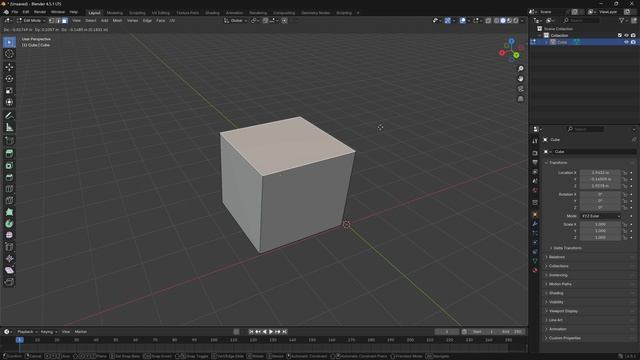The width and height of the screenshot is (640, 360).
Task: Open the Material properties tab icon
Action: click(535, 270)
